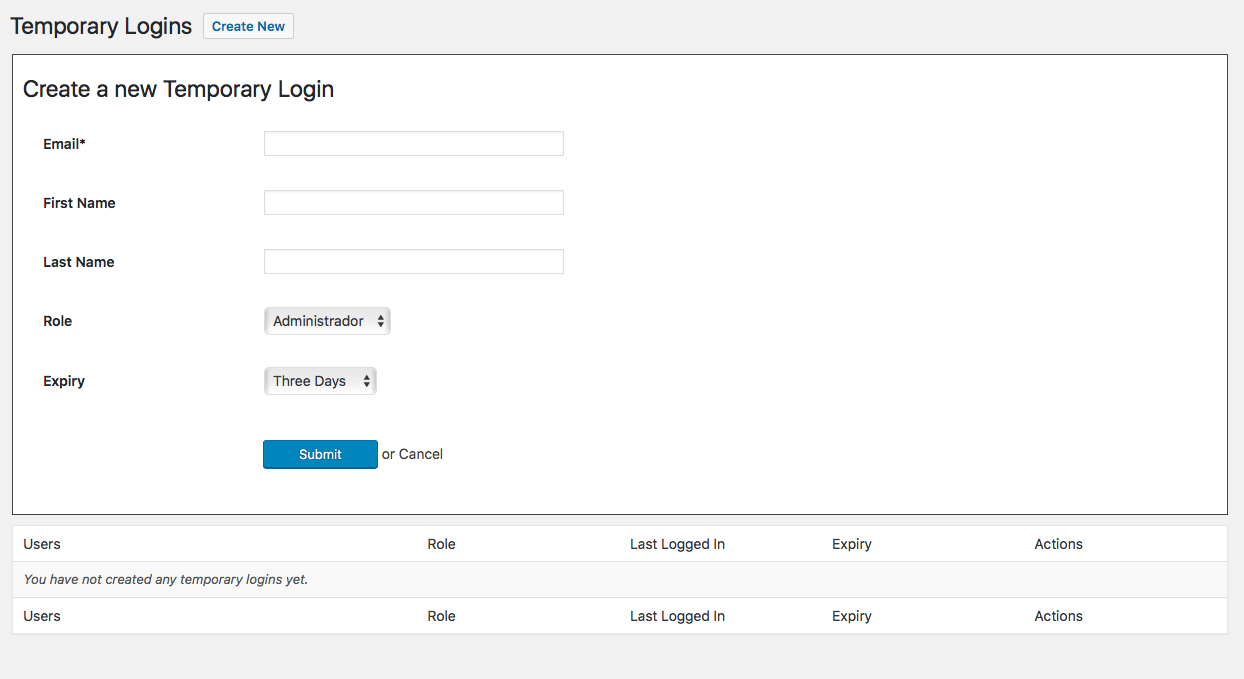
Task: Click the Role column header in table top row
Action: pos(441,544)
